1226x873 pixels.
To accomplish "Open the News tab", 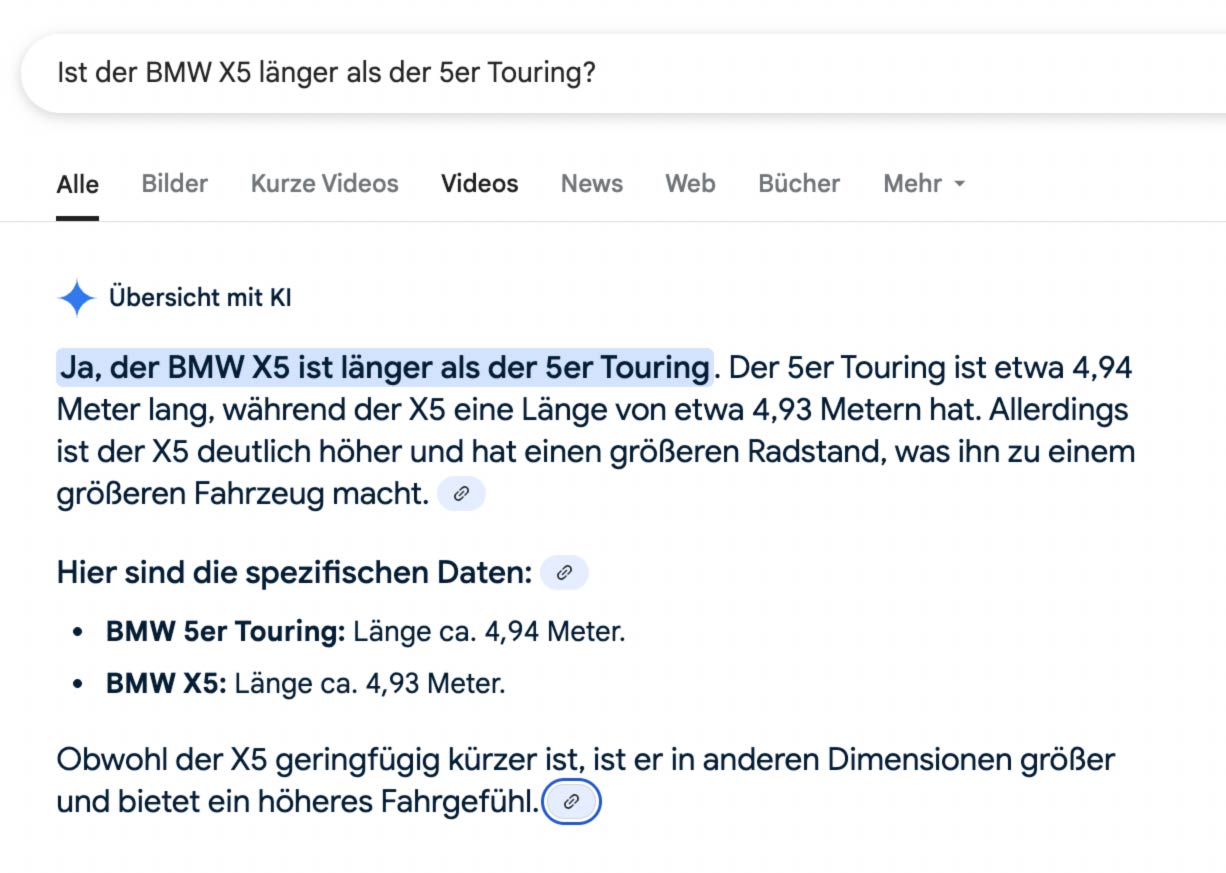I will tap(591, 184).
